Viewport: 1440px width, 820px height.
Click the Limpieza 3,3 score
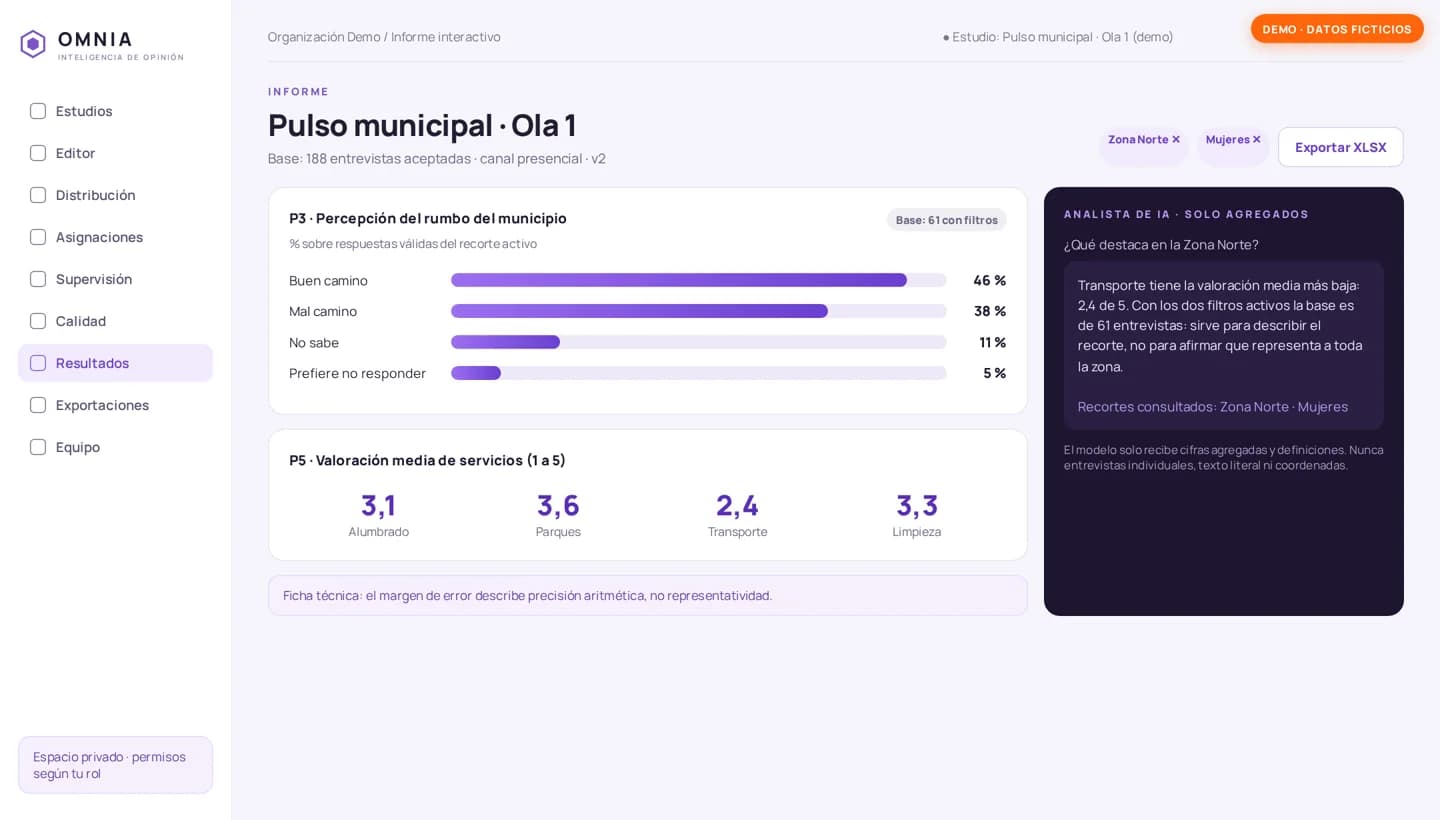(917, 514)
